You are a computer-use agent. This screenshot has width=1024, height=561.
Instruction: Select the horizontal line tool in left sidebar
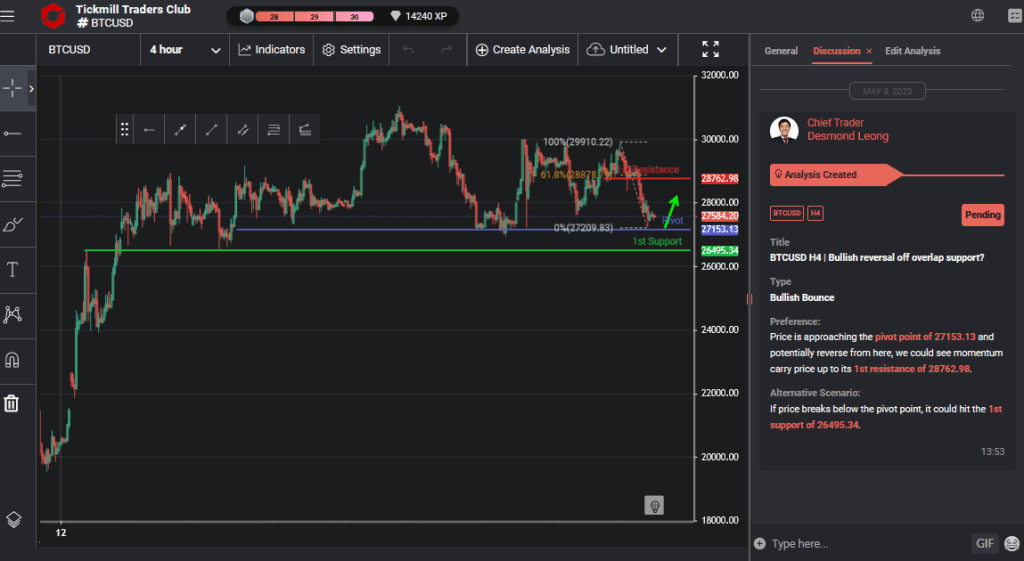click(x=12, y=133)
